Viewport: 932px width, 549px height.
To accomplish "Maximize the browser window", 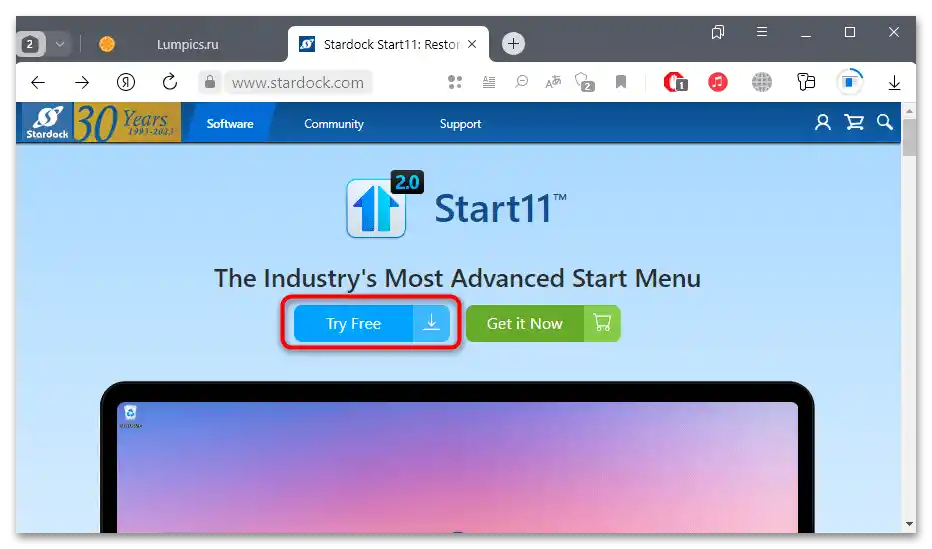I will (850, 32).
